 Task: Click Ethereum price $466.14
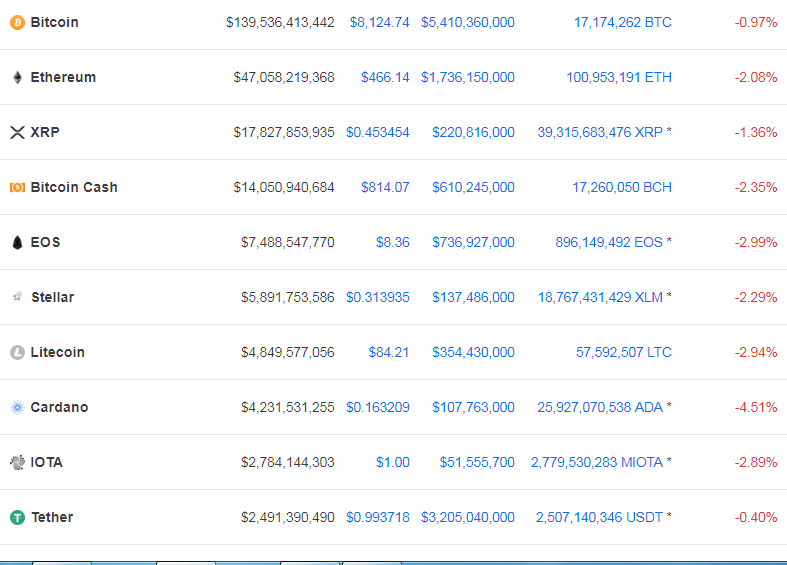tap(385, 77)
